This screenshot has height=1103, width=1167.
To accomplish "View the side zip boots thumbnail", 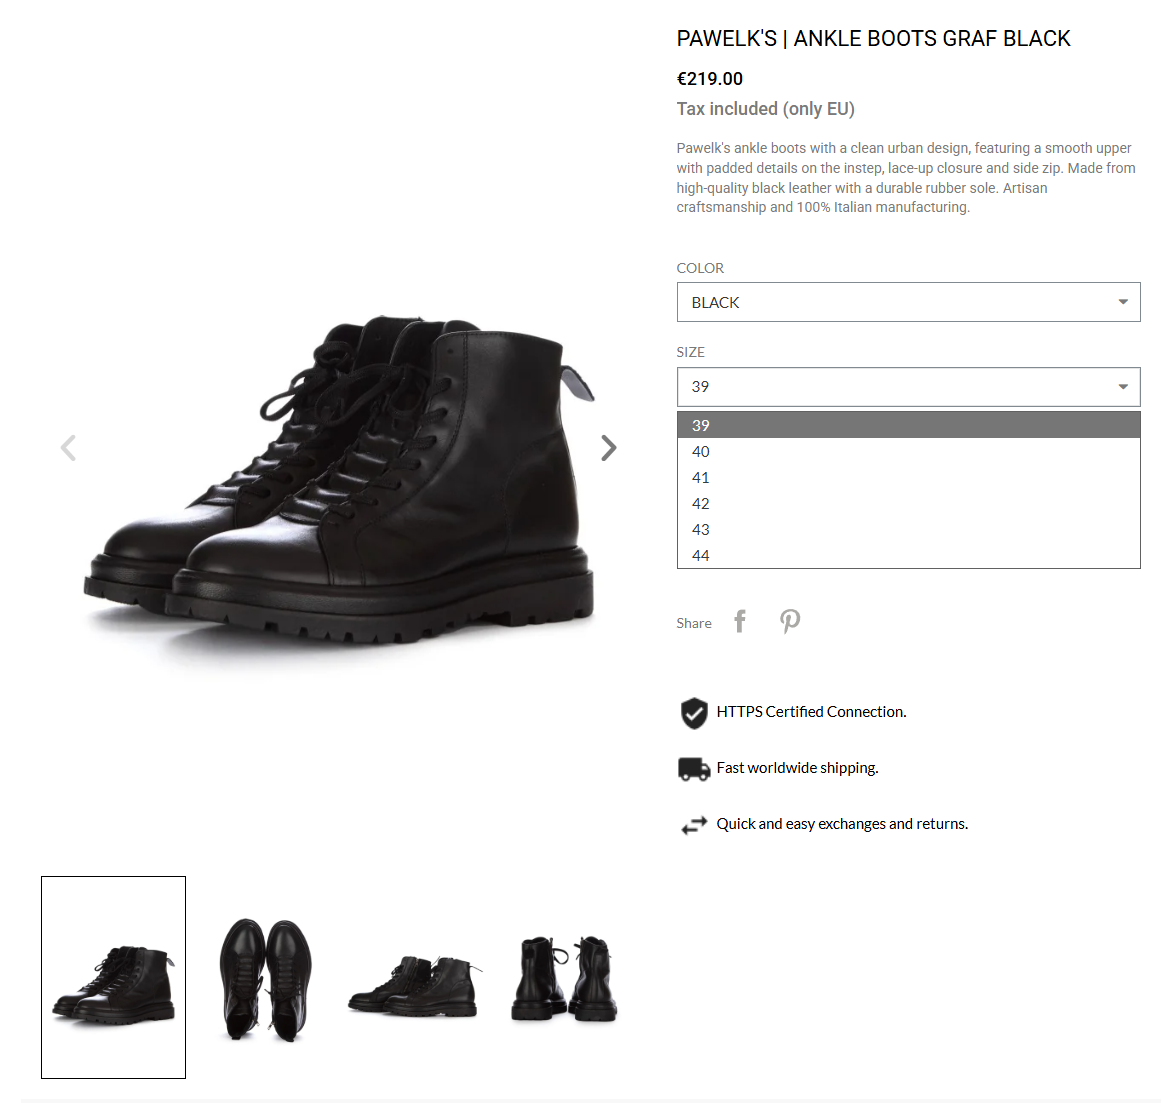I will [x=415, y=985].
